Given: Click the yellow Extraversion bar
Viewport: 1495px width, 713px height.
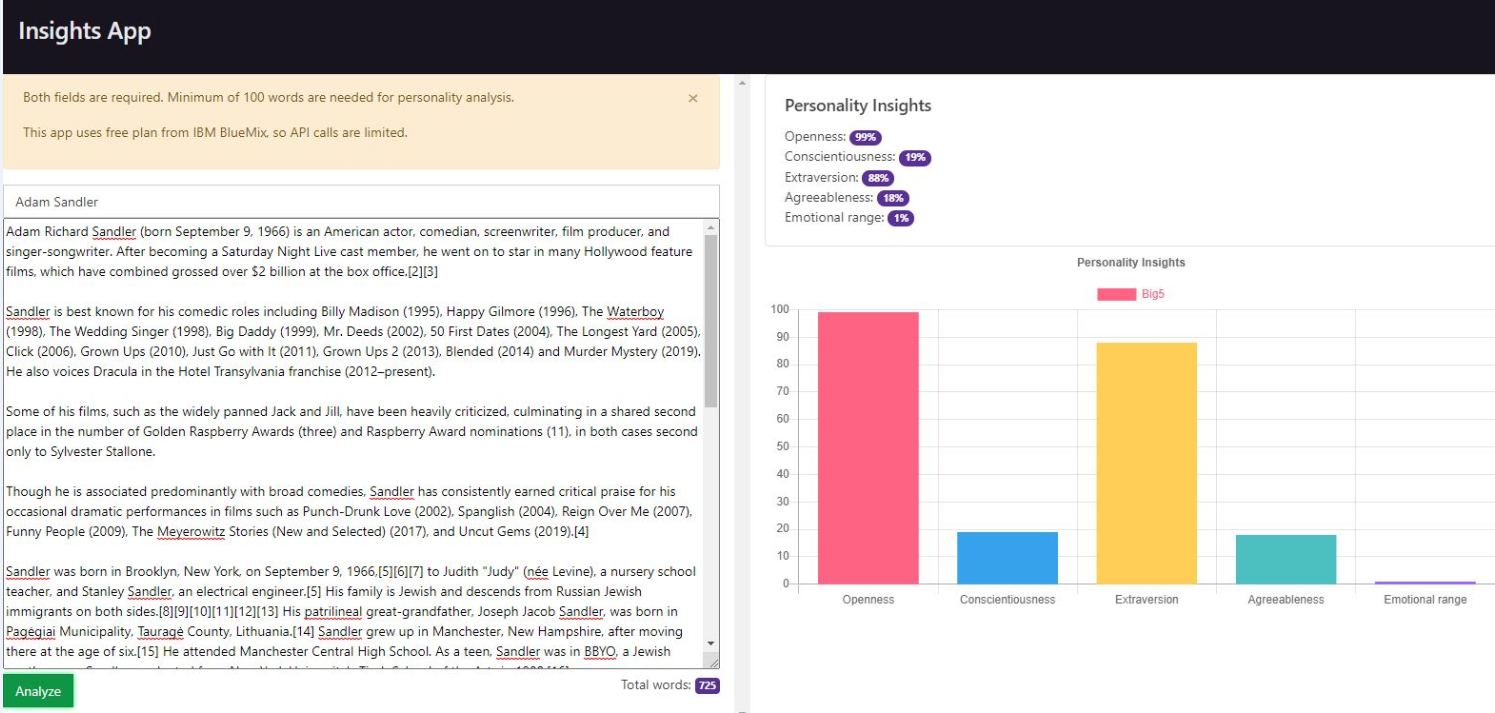Looking at the screenshot, I should (x=1146, y=463).
